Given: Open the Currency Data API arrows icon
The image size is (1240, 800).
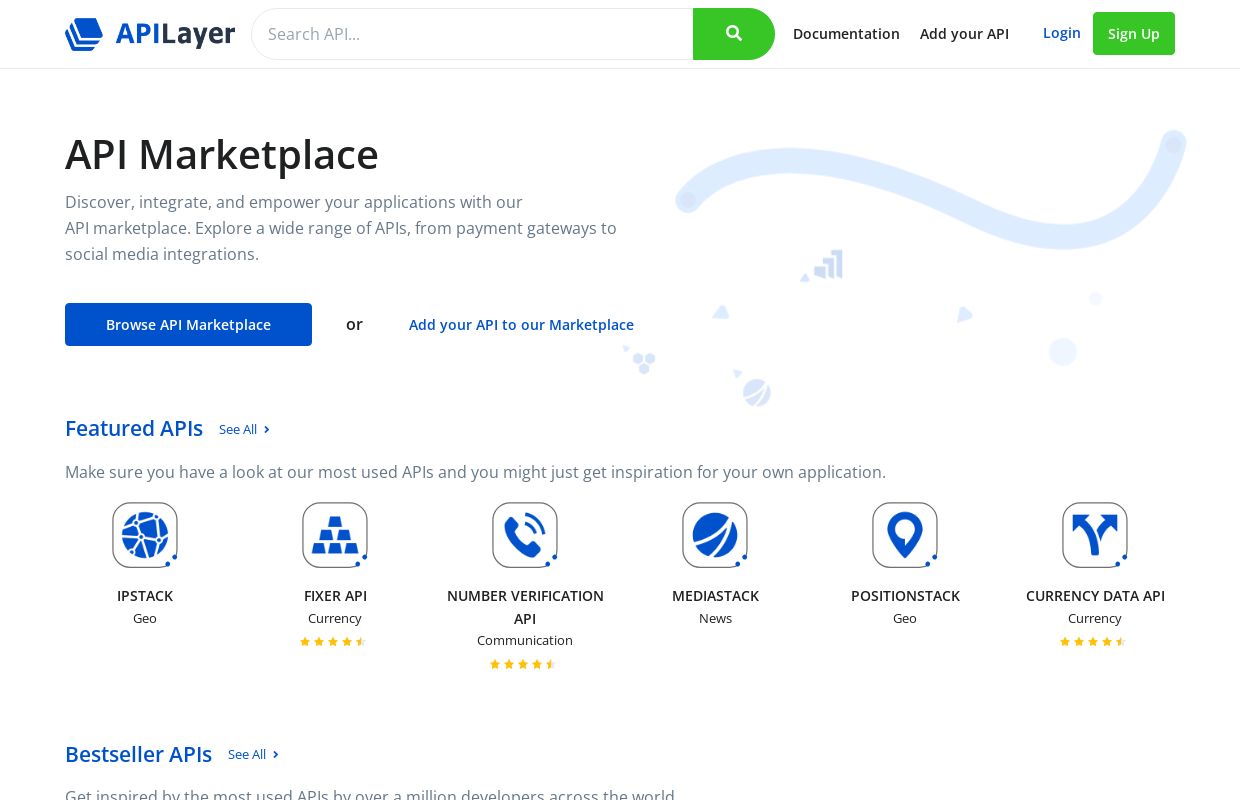Looking at the screenshot, I should tap(1095, 535).
